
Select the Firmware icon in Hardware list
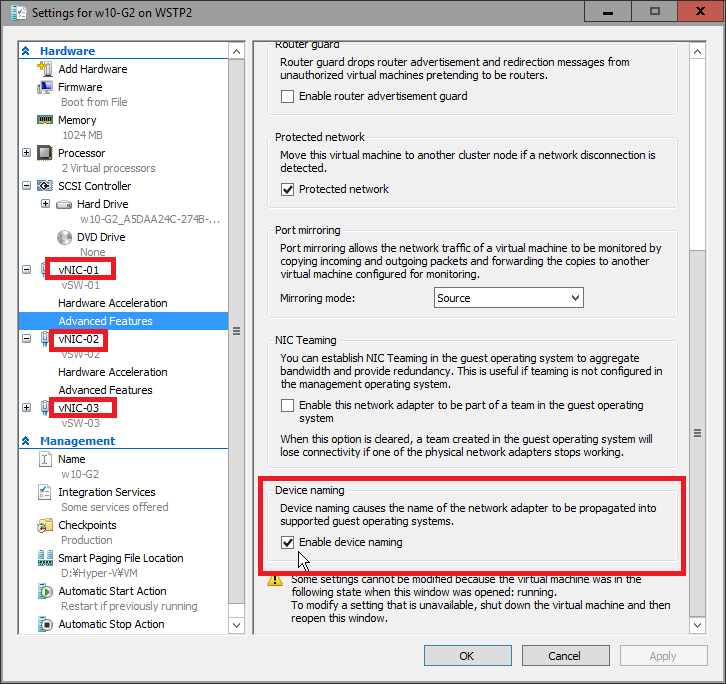[44, 87]
